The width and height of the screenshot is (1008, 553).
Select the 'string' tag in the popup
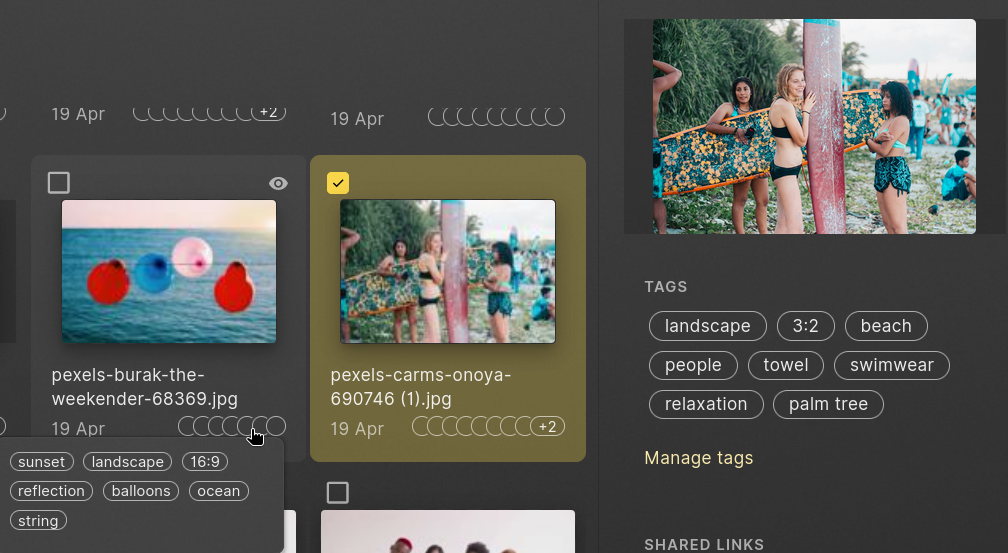pyautogui.click(x=38, y=521)
